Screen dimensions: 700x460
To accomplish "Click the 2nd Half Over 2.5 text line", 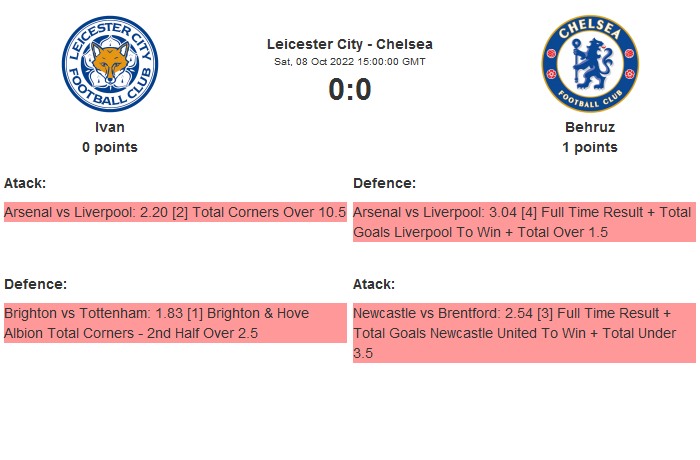I will pyautogui.click(x=130, y=333).
